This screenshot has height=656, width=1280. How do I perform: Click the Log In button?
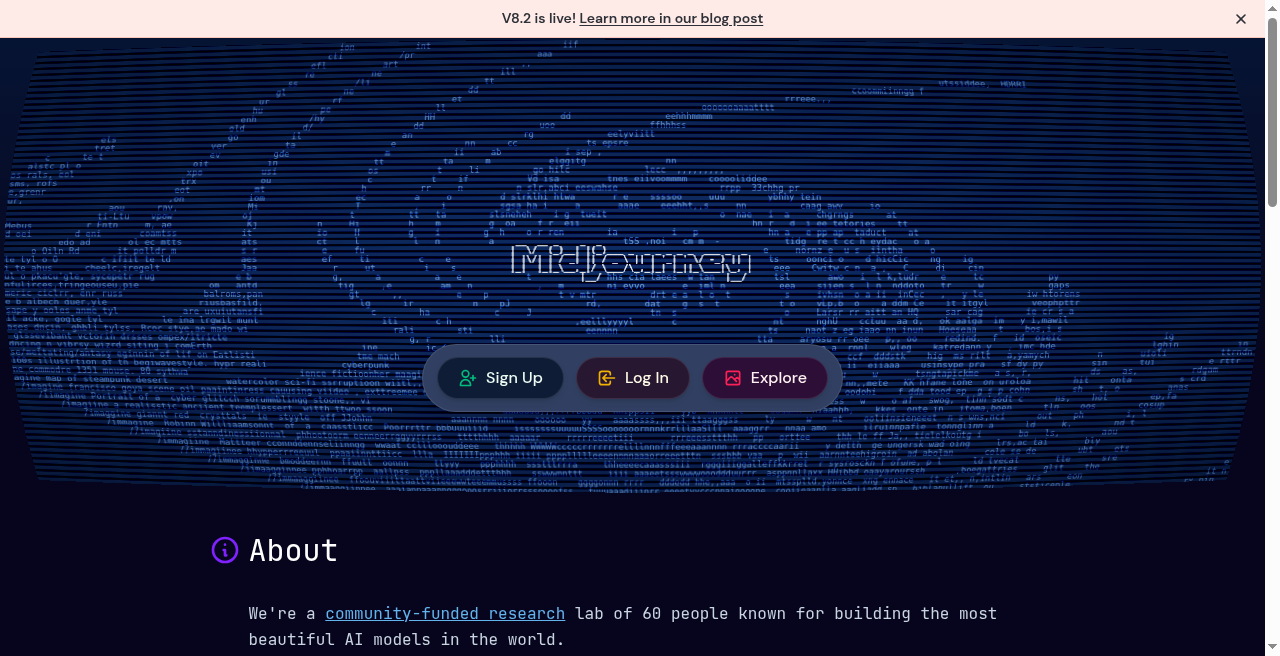[632, 378]
